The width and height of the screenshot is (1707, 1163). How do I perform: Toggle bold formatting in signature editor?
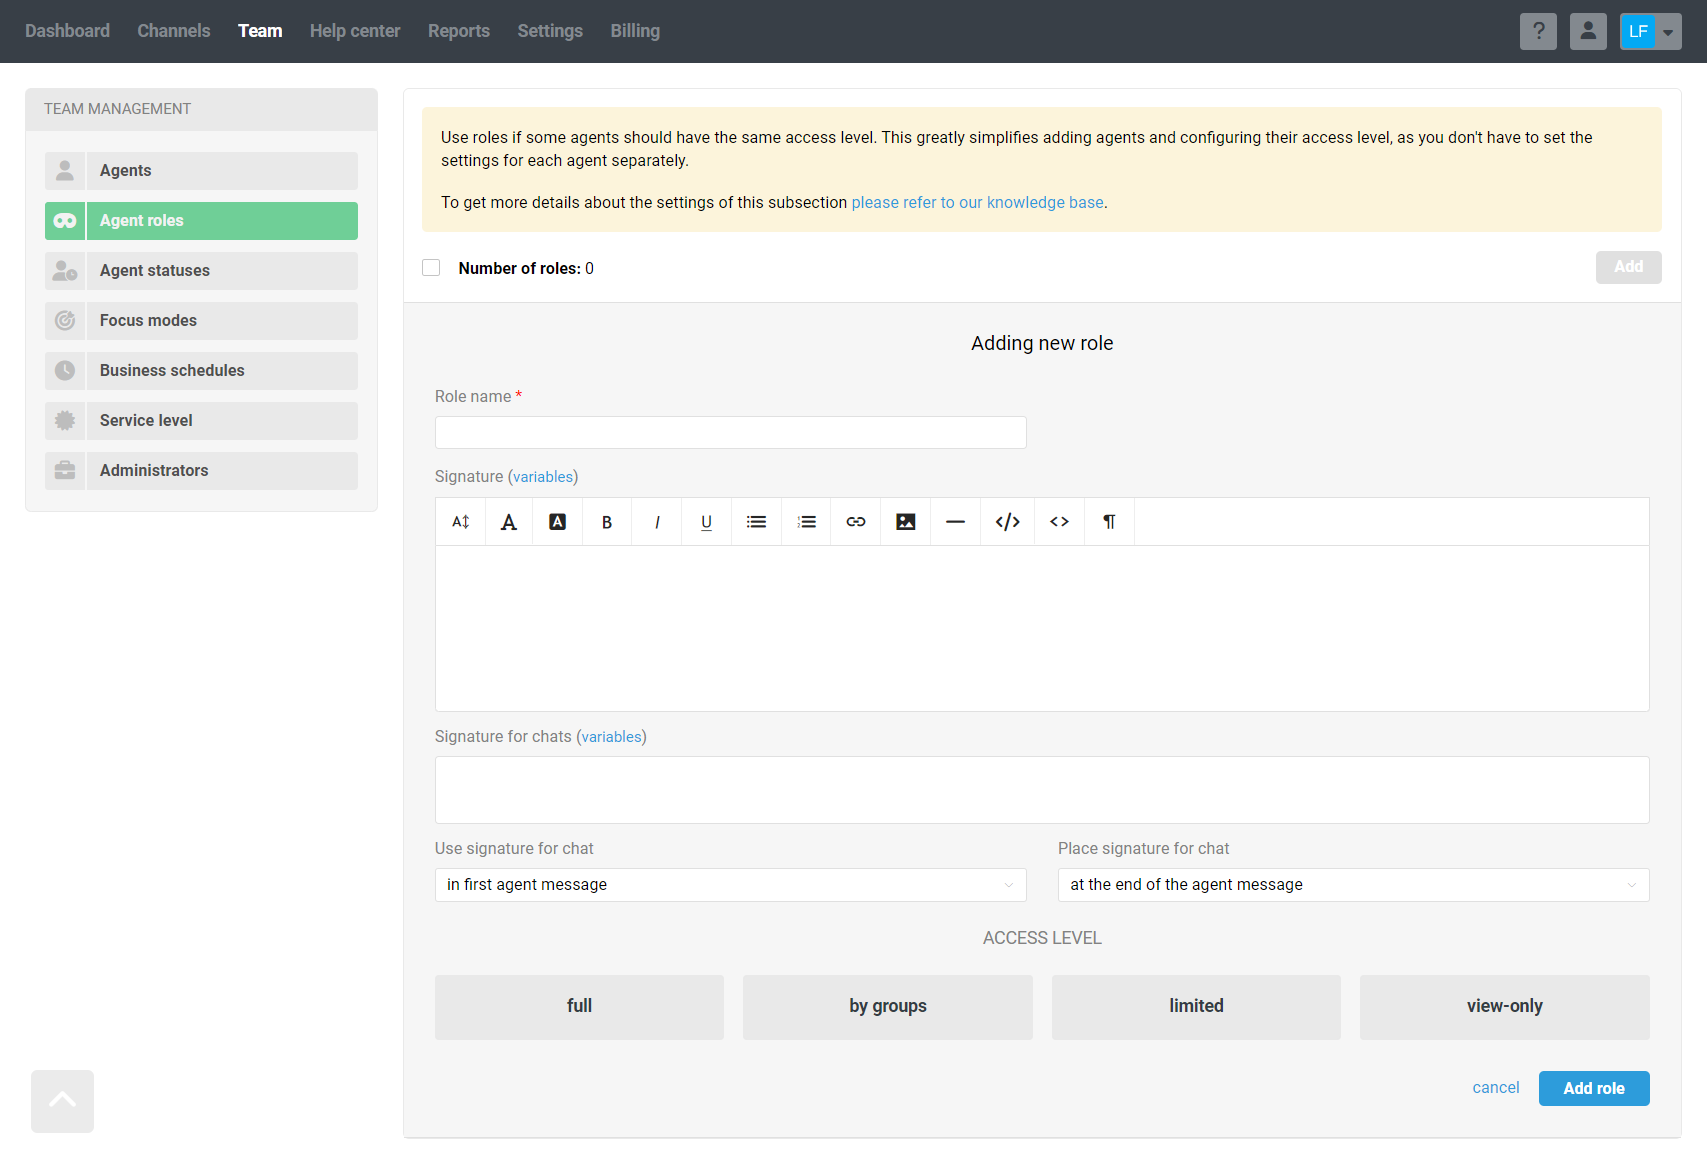point(607,522)
